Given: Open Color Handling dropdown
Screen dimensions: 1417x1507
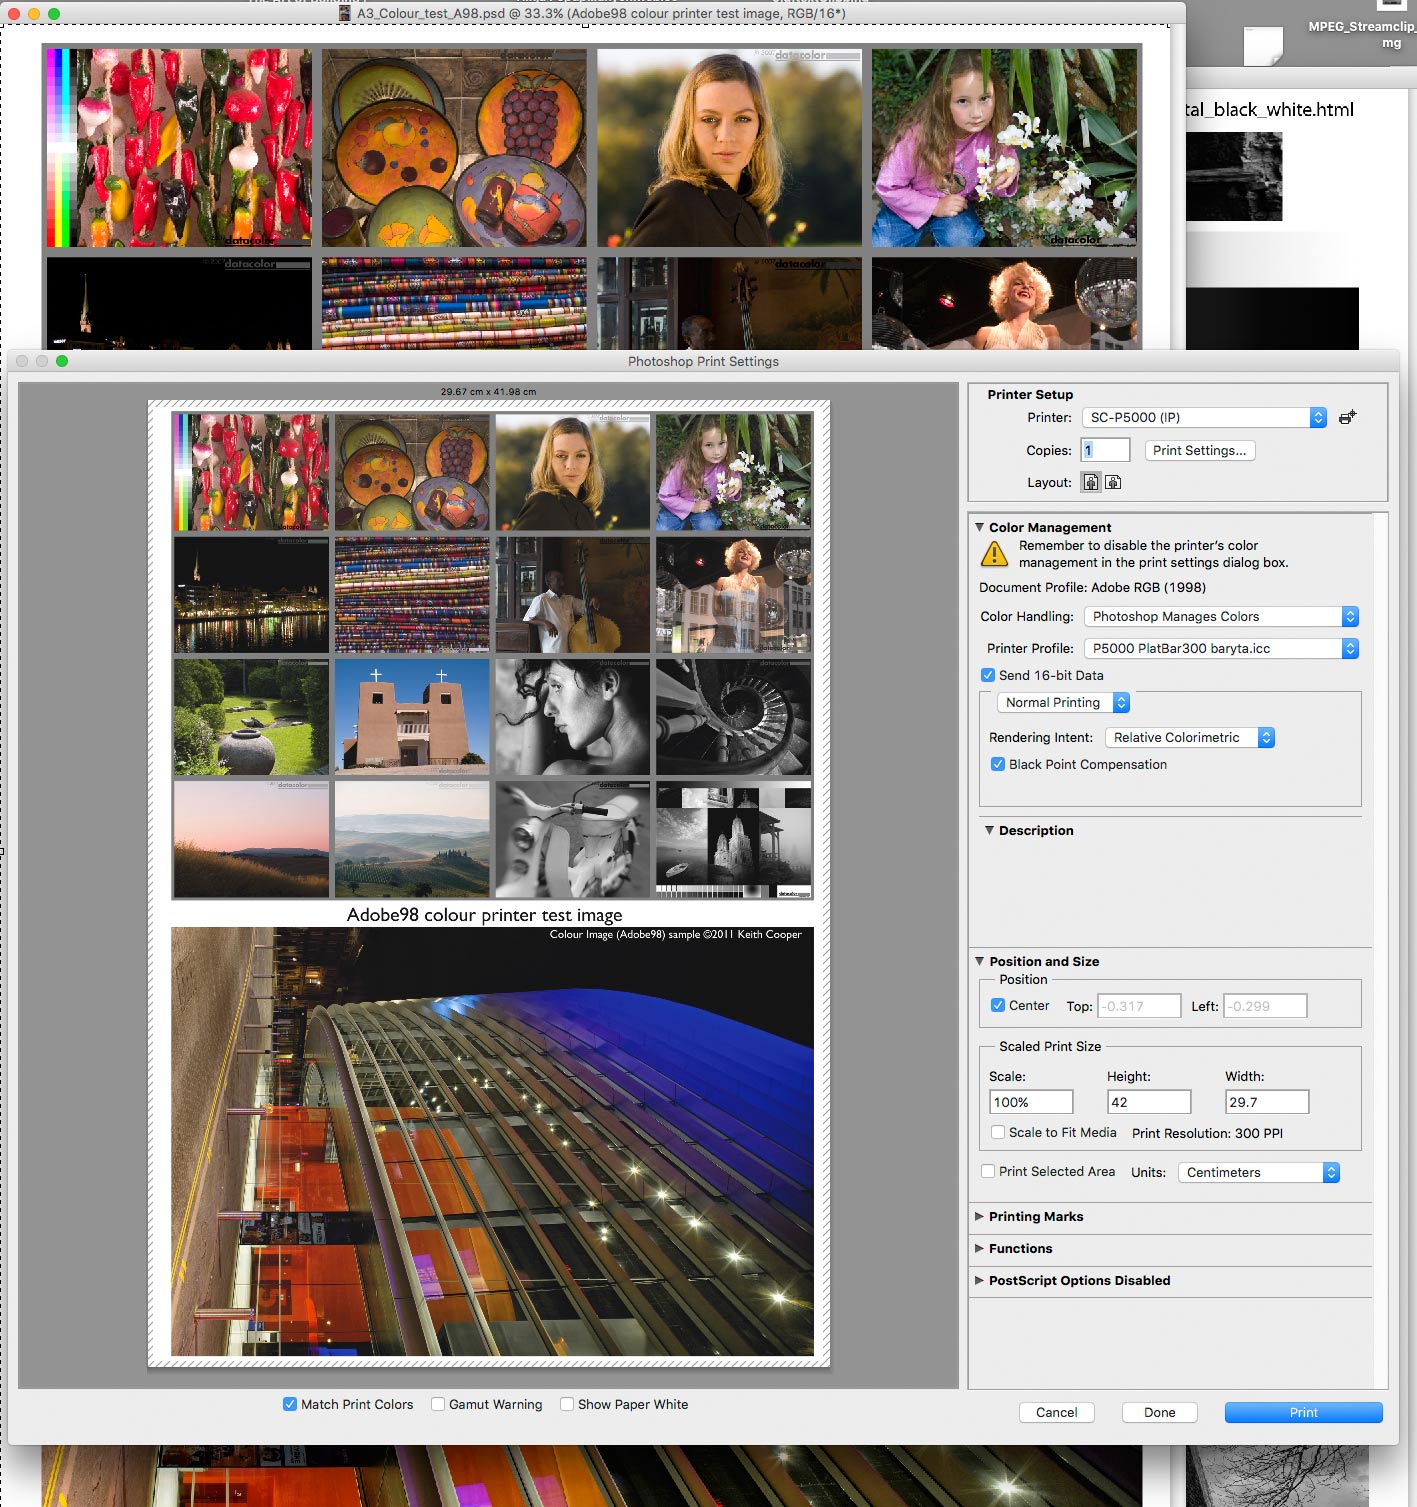Looking at the screenshot, I should [1221, 616].
